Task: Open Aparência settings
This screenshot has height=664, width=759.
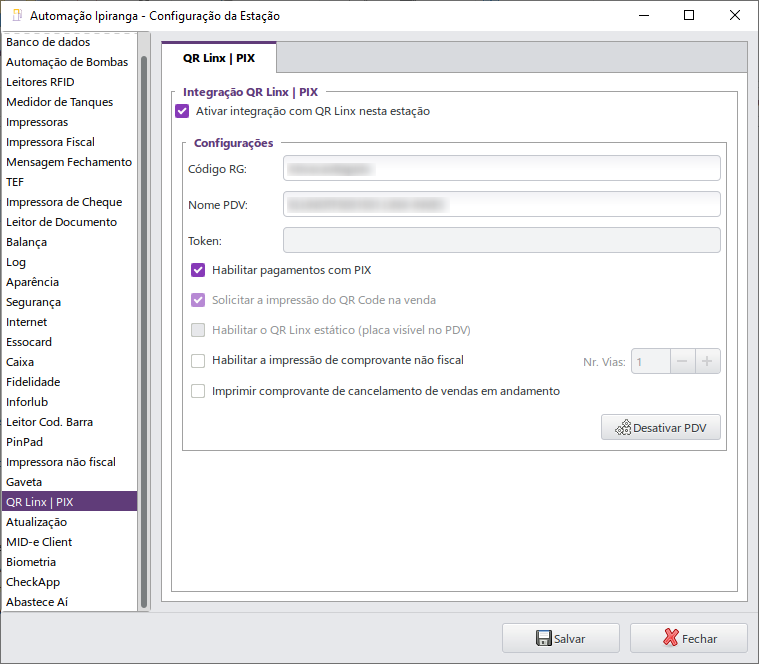Action: pyautogui.click(x=69, y=282)
